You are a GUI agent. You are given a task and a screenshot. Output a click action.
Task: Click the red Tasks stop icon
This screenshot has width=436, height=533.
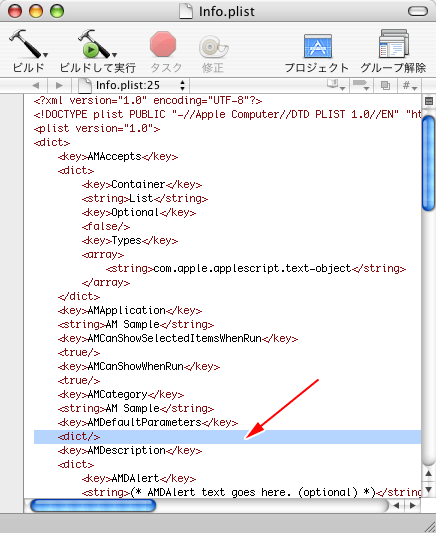coord(163,44)
